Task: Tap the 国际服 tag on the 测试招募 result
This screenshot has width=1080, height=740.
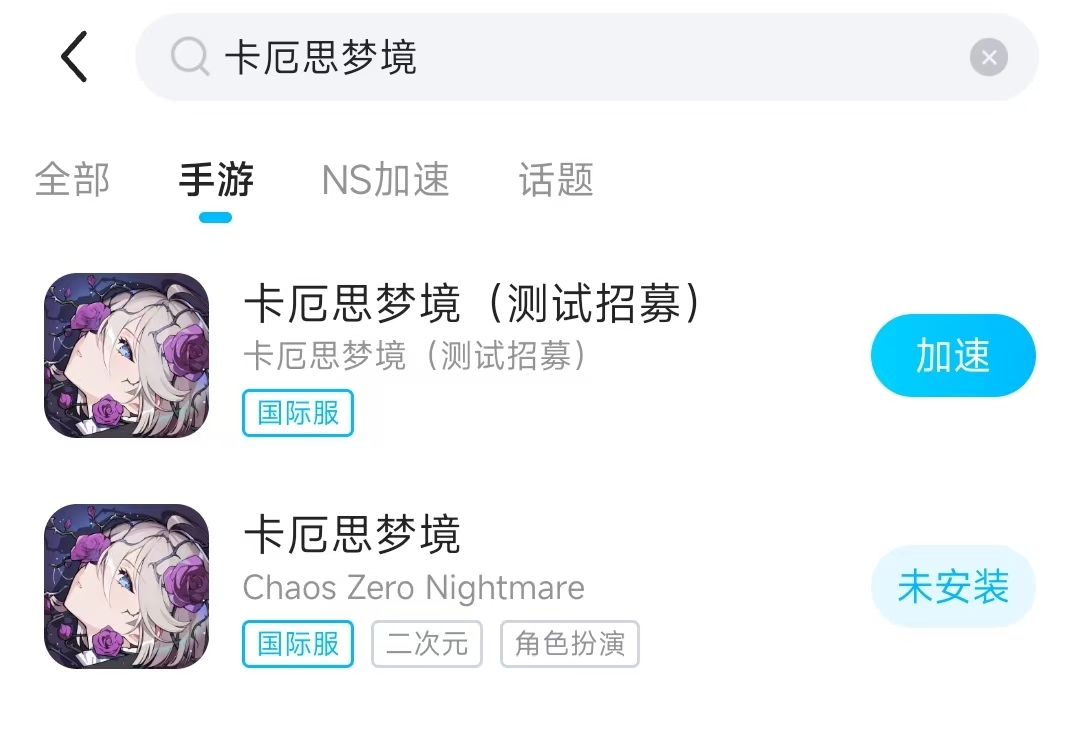Action: [x=298, y=413]
